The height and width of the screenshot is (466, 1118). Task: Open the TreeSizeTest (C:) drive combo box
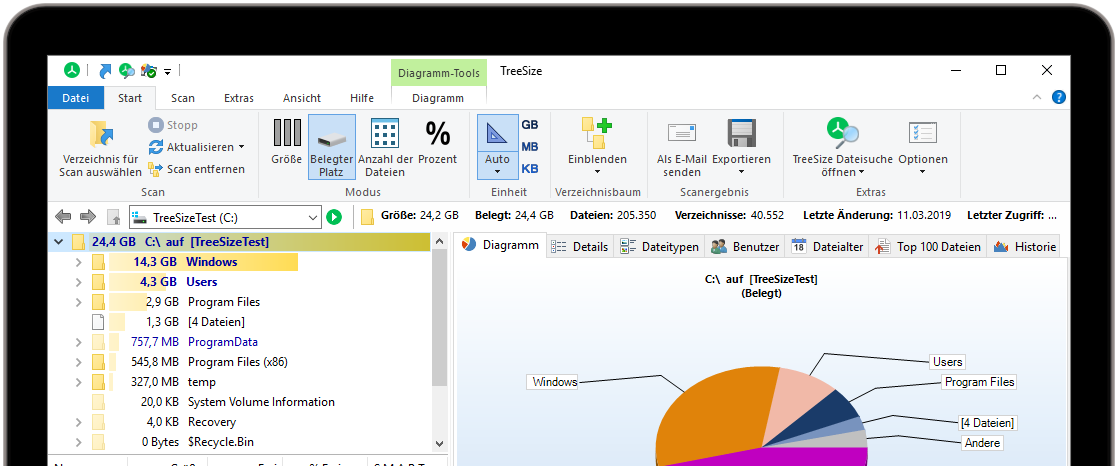pos(225,217)
